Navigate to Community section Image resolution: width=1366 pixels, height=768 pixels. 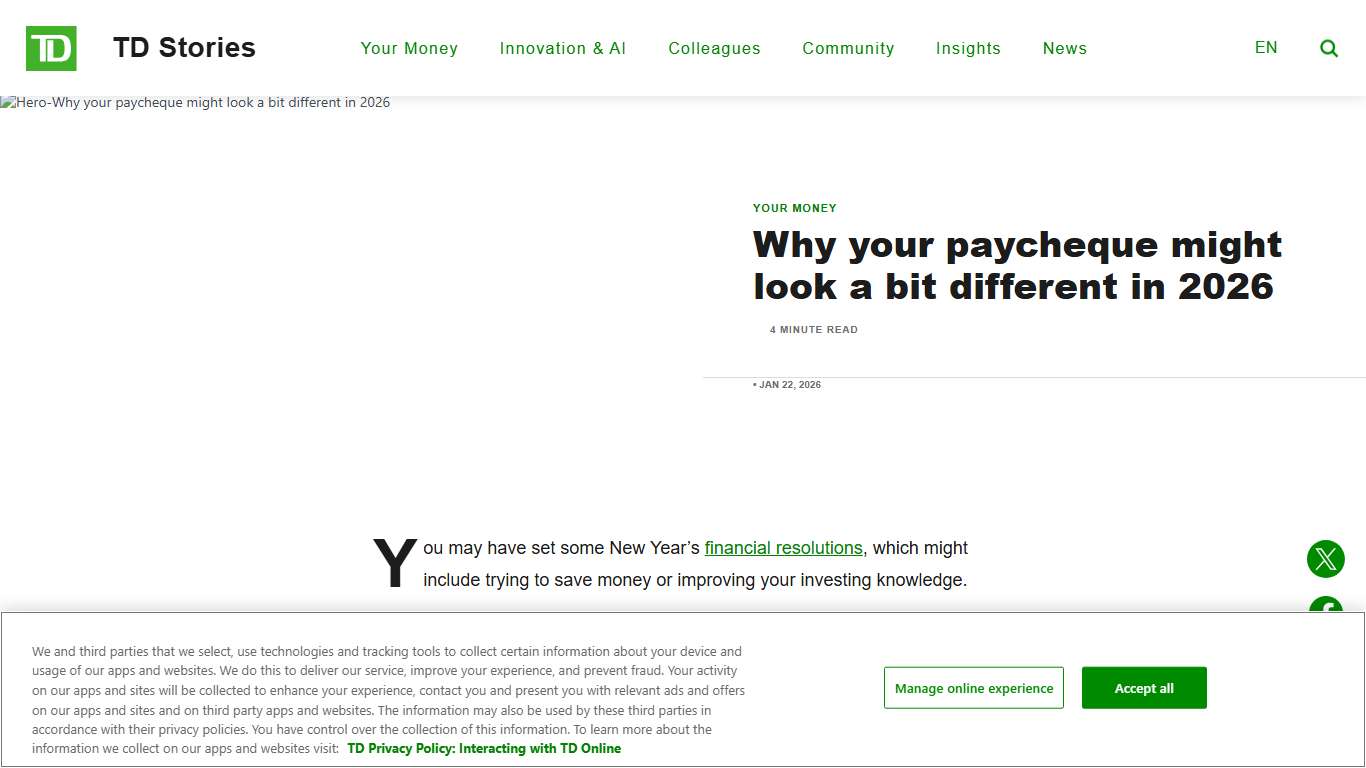tap(848, 48)
